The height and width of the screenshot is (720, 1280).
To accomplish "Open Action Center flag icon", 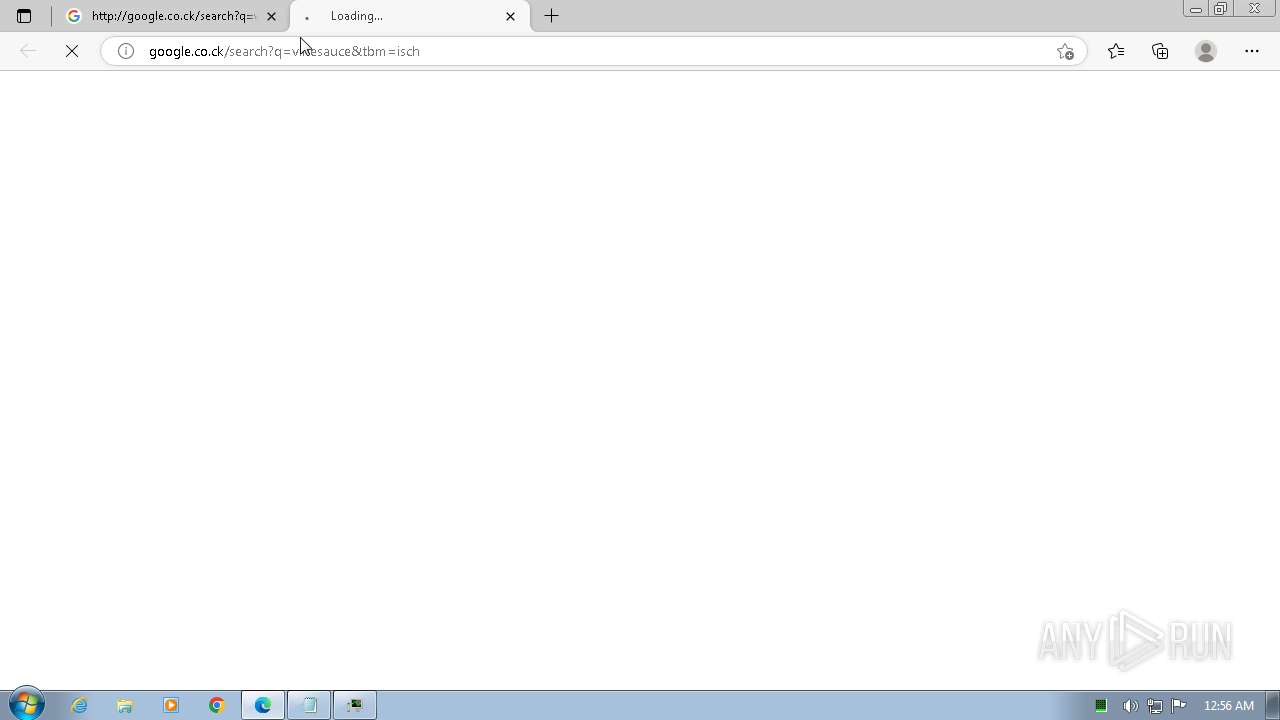I will tap(1180, 706).
